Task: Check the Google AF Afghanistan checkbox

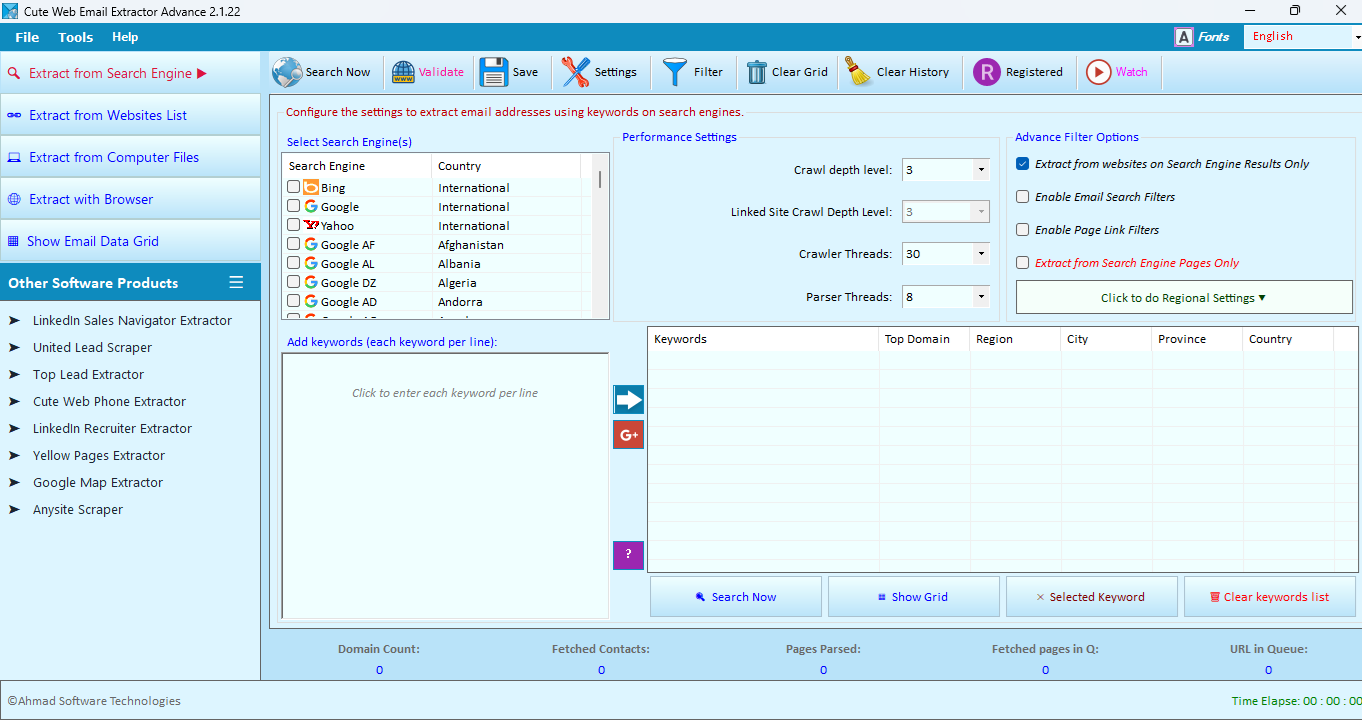Action: point(293,244)
